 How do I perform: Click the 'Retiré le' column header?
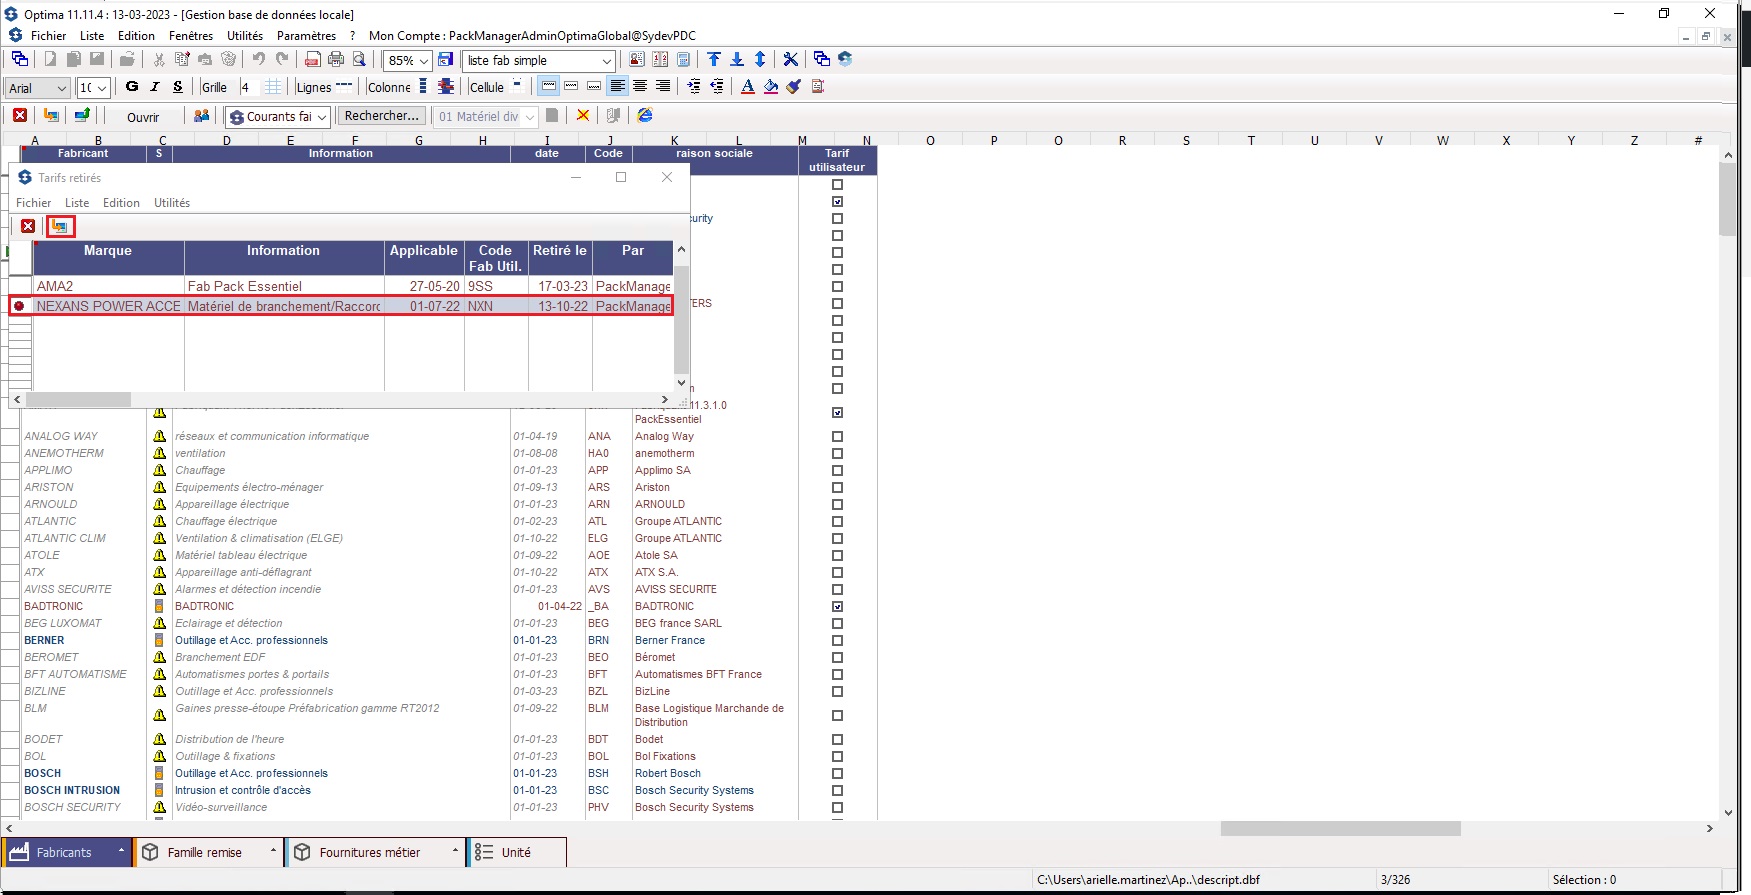coord(560,258)
